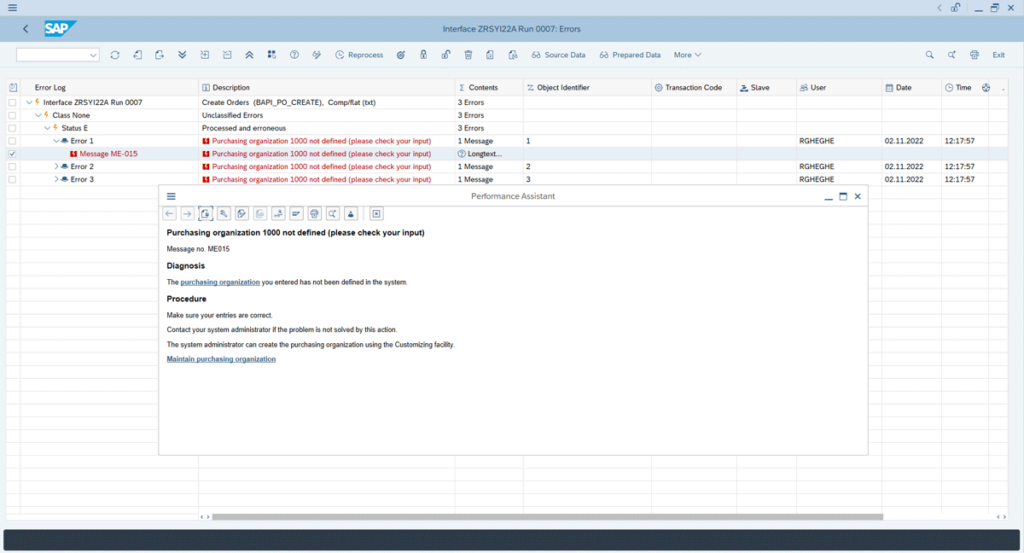Click the find icon in Performance Assistant toolbar
Viewport: 1024px width, 553px height.
point(332,213)
